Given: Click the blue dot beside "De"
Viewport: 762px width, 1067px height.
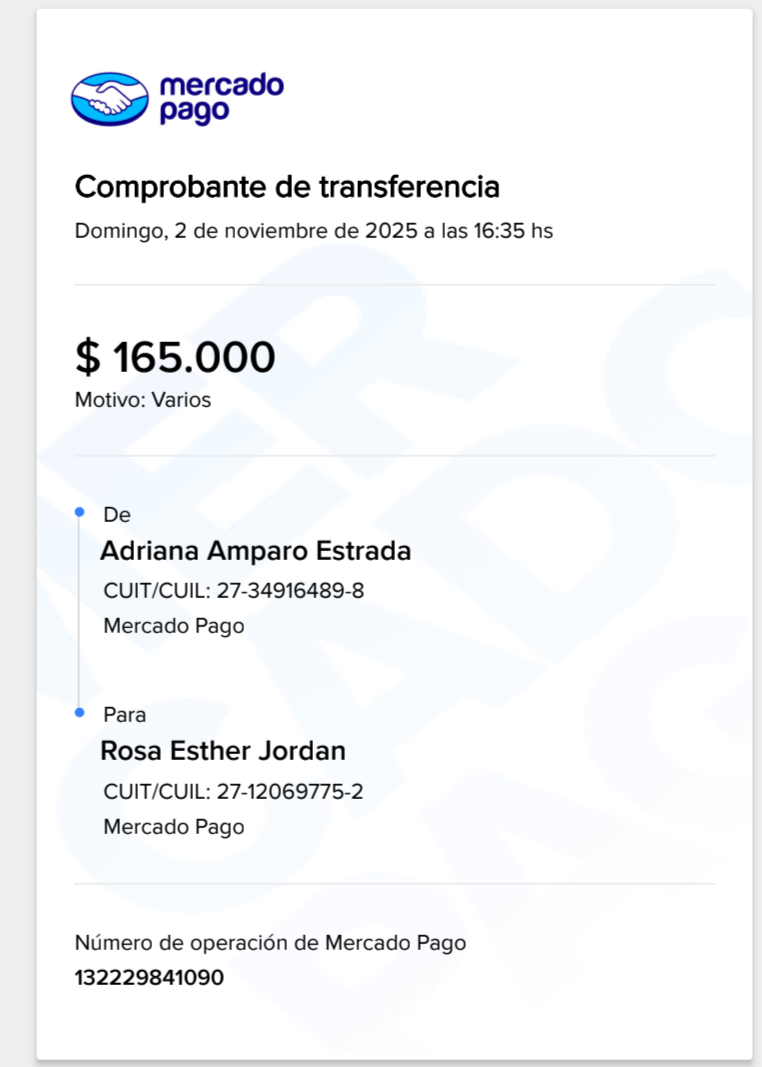Looking at the screenshot, I should tap(79, 513).
